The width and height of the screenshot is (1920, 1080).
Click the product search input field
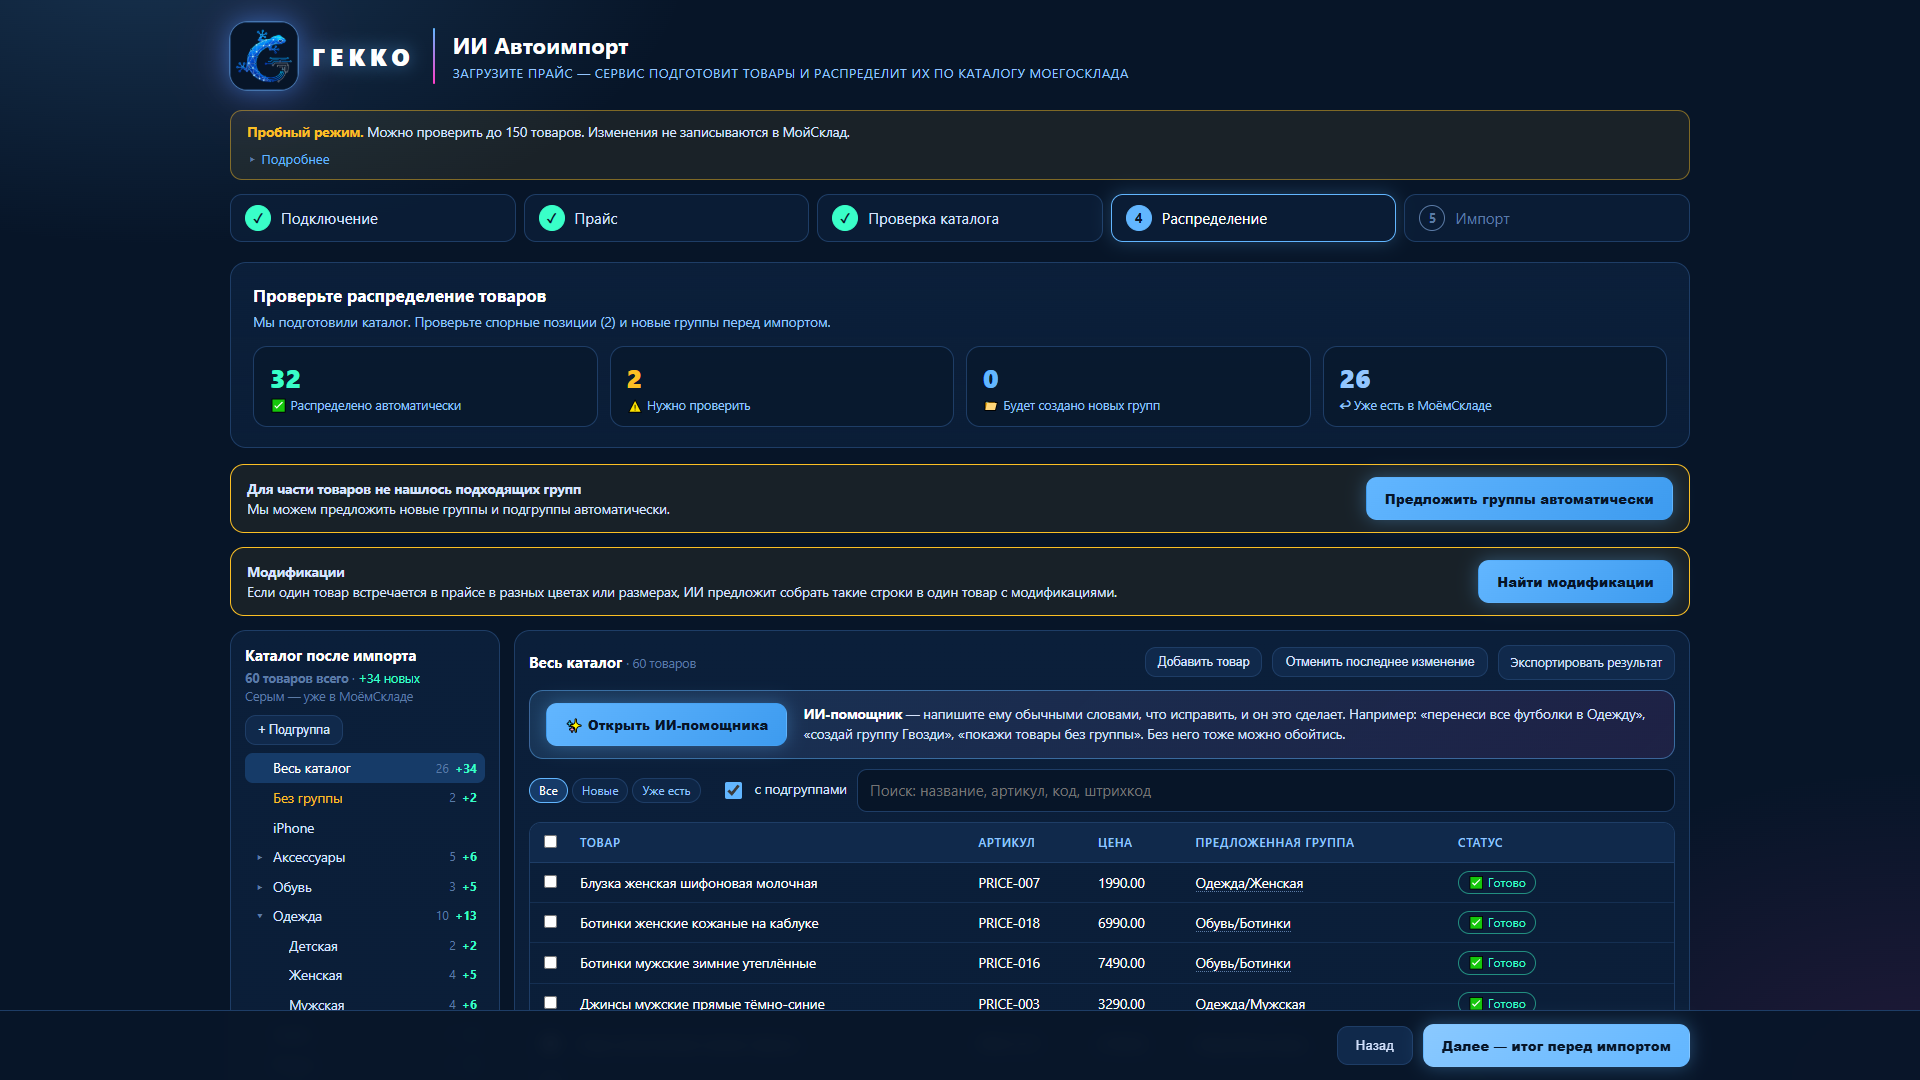(1265, 790)
